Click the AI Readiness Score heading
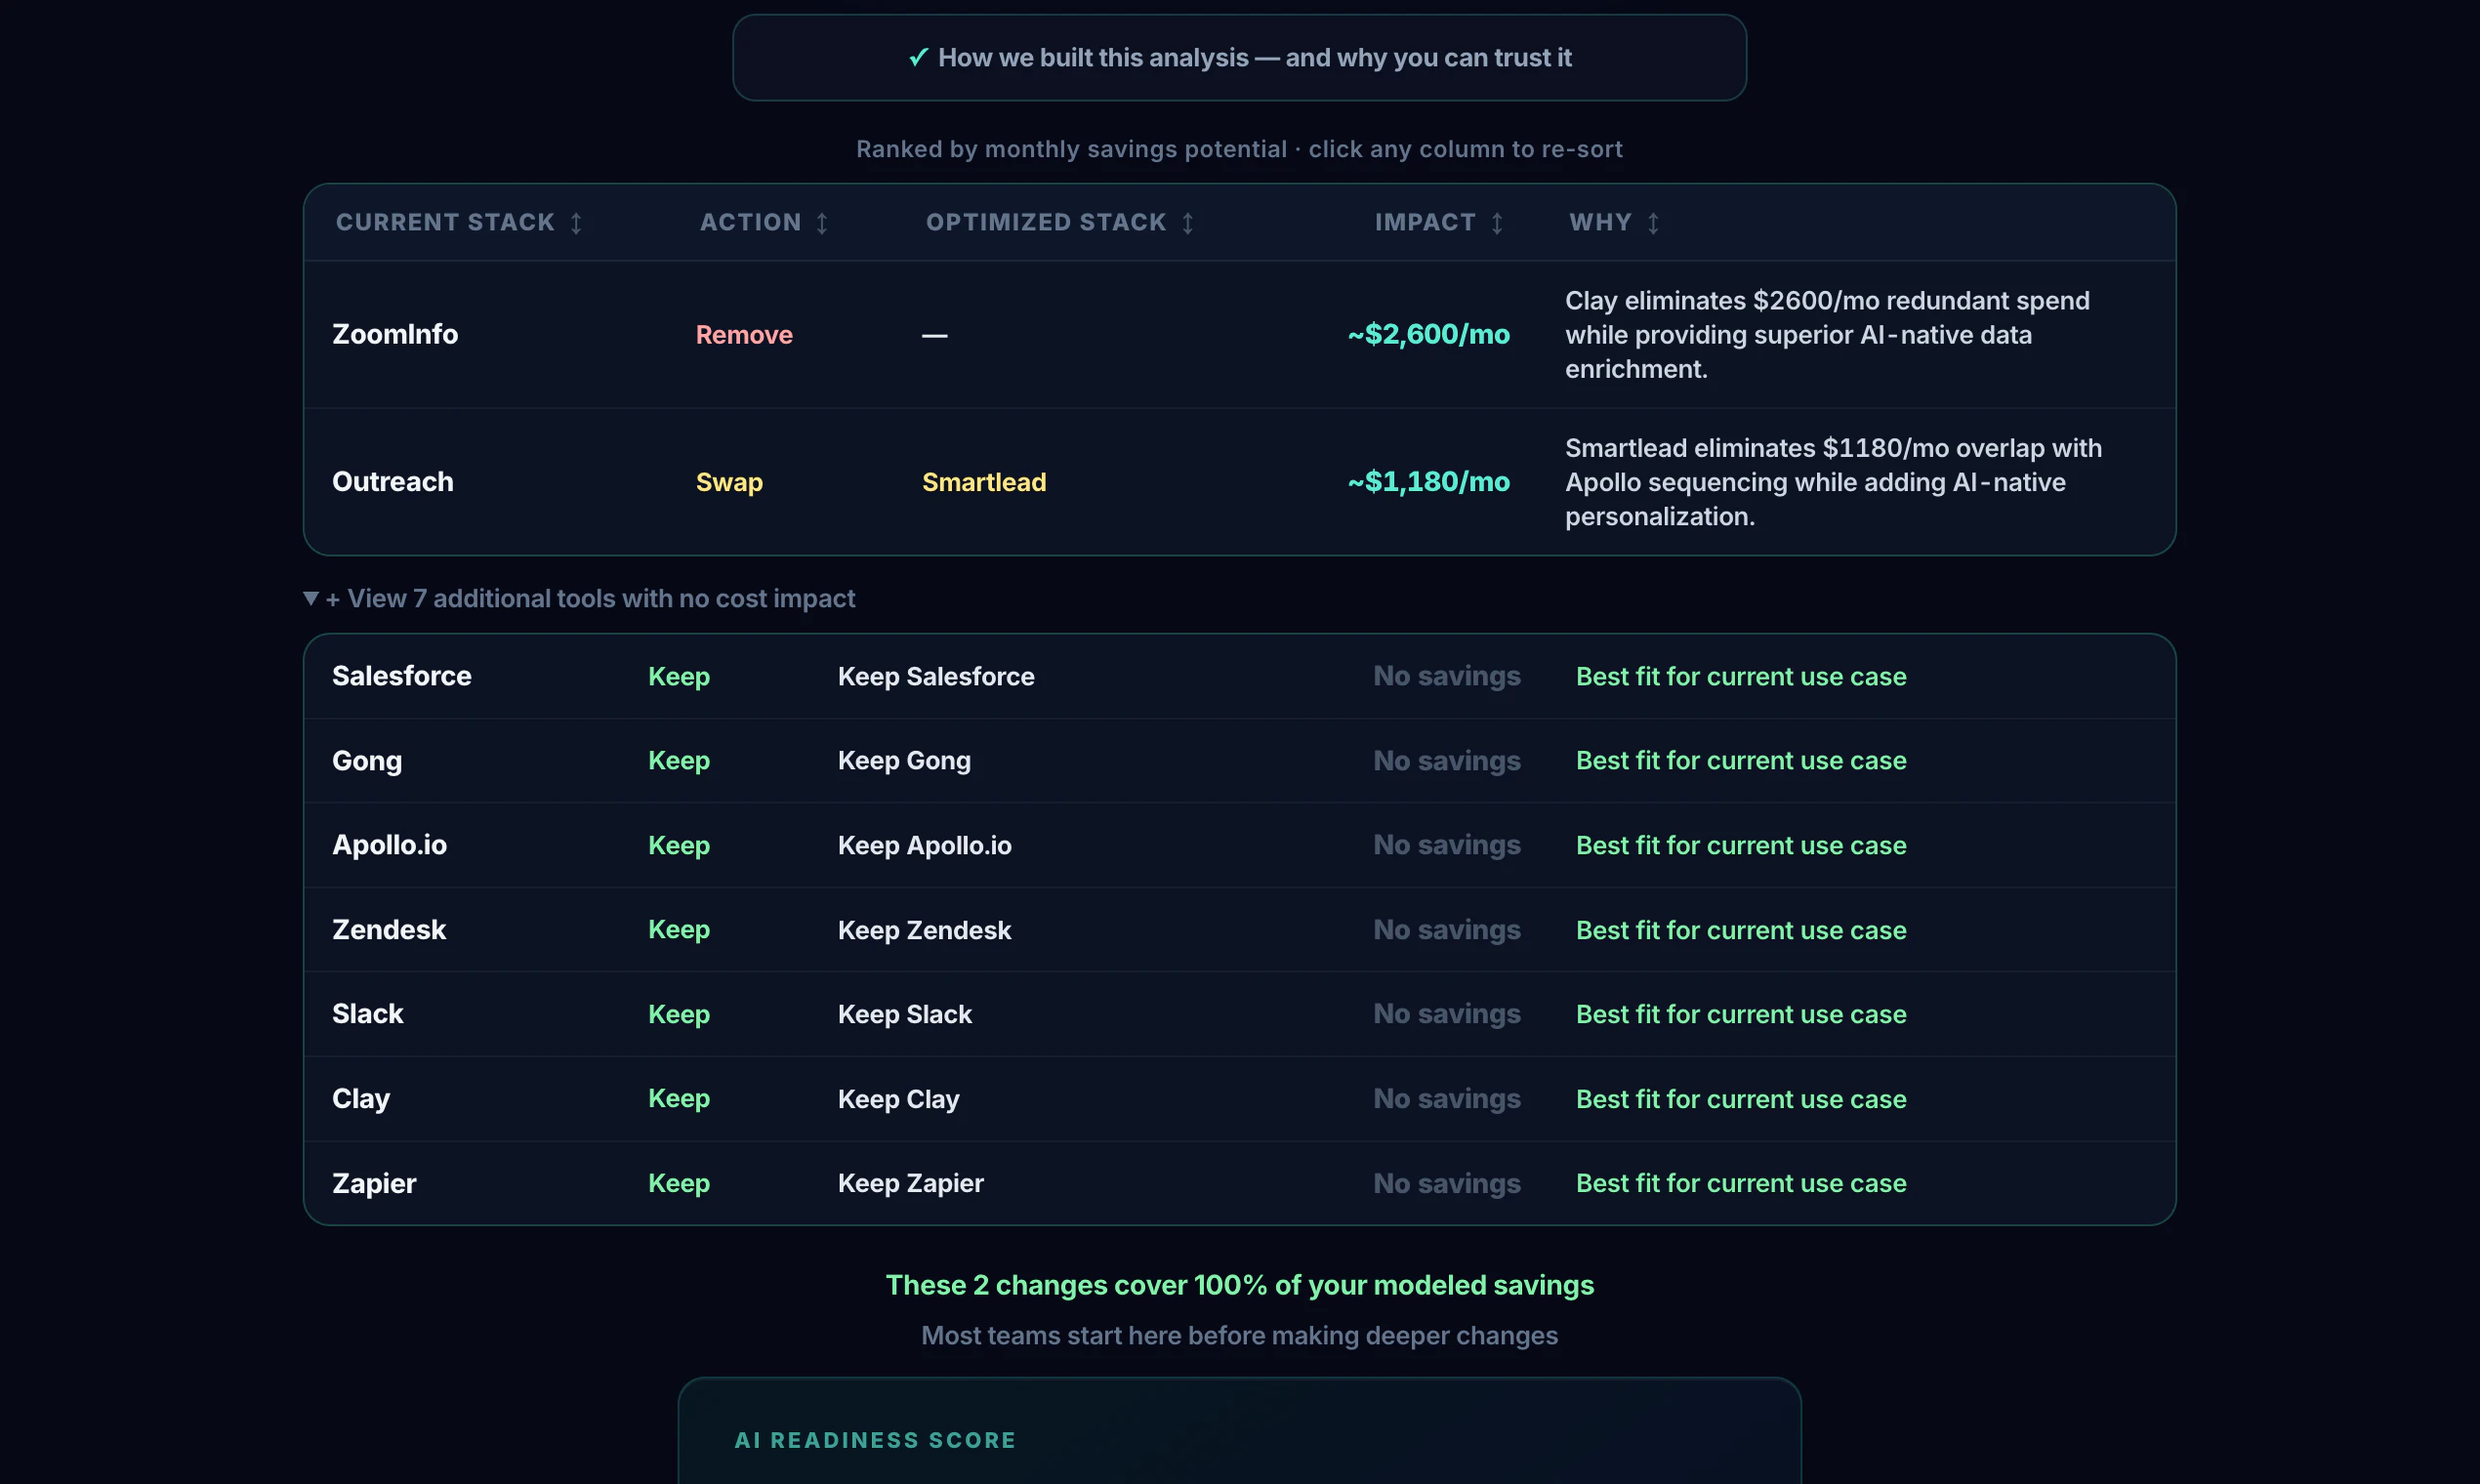Image resolution: width=2480 pixels, height=1484 pixels. pyautogui.click(x=875, y=1440)
